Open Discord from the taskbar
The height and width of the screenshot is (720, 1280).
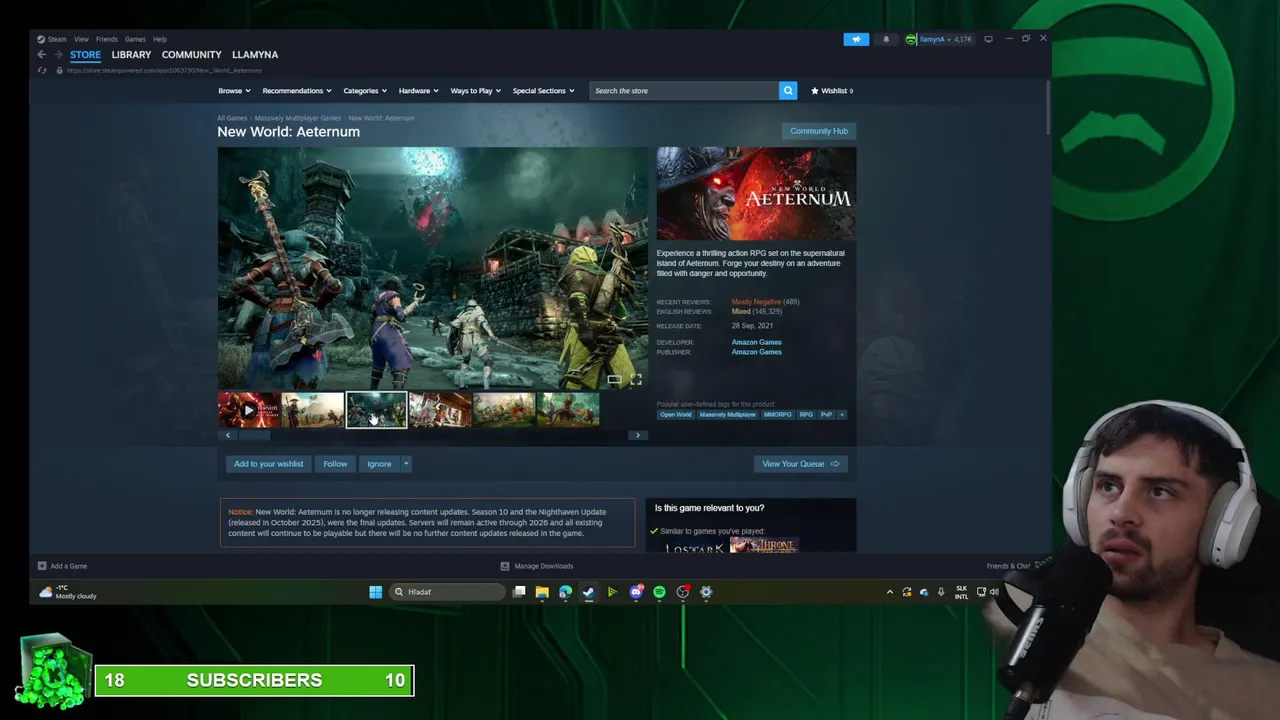(x=636, y=592)
